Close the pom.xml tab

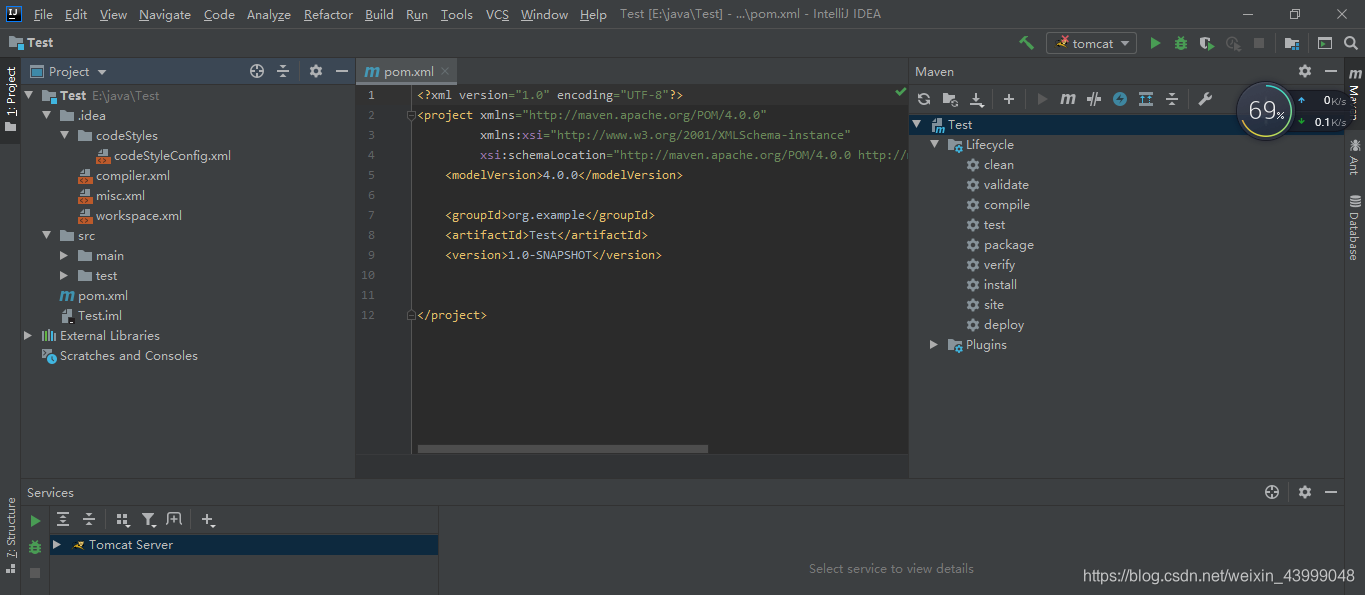coord(445,71)
